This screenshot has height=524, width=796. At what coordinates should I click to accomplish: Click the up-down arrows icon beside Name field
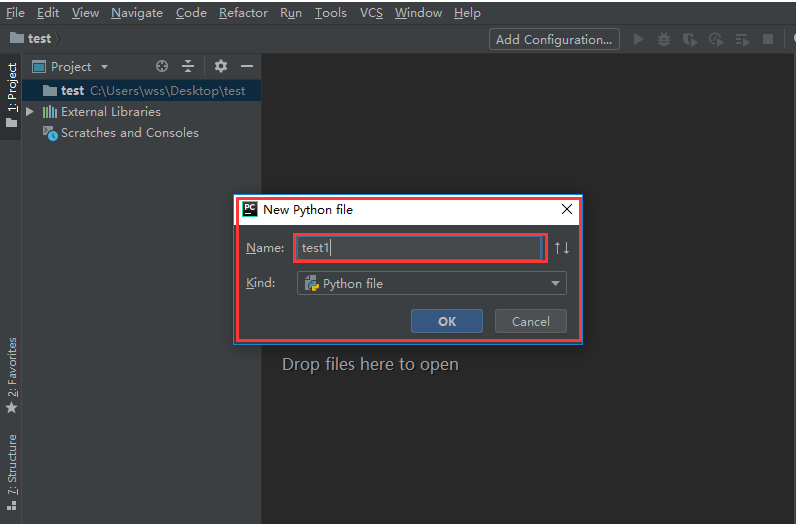click(x=561, y=248)
